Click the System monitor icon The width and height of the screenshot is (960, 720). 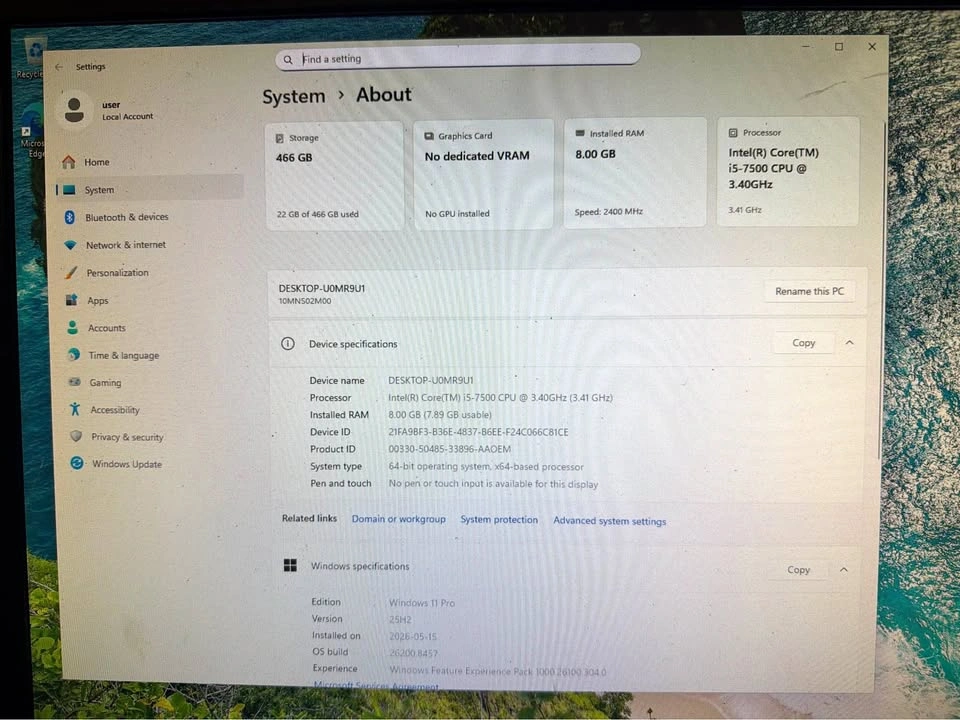pos(69,190)
